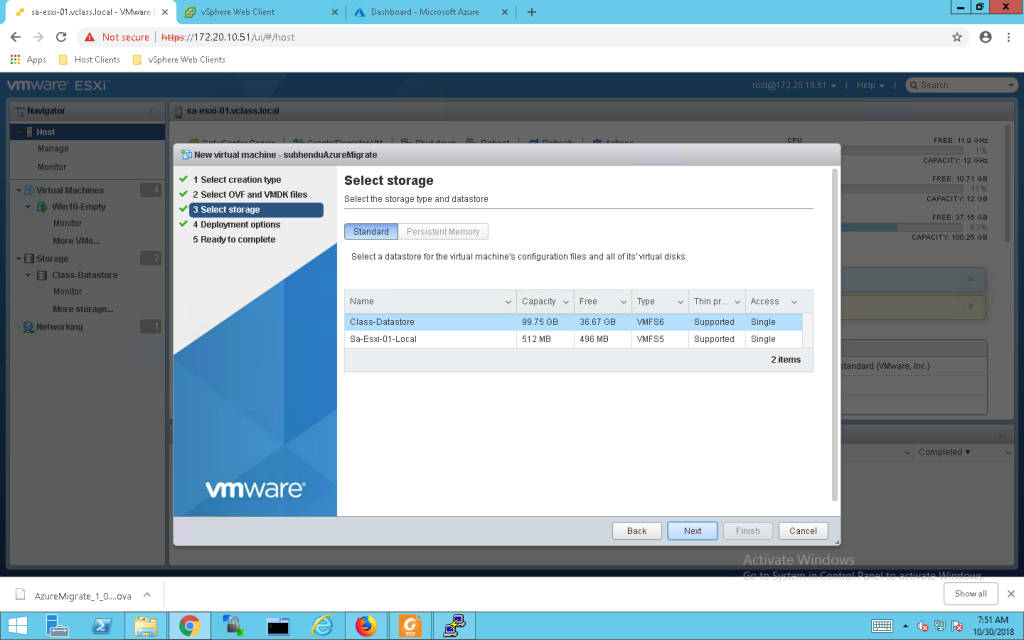Open File Explorer from the taskbar
Viewport: 1024px width, 640px height.
click(x=145, y=626)
